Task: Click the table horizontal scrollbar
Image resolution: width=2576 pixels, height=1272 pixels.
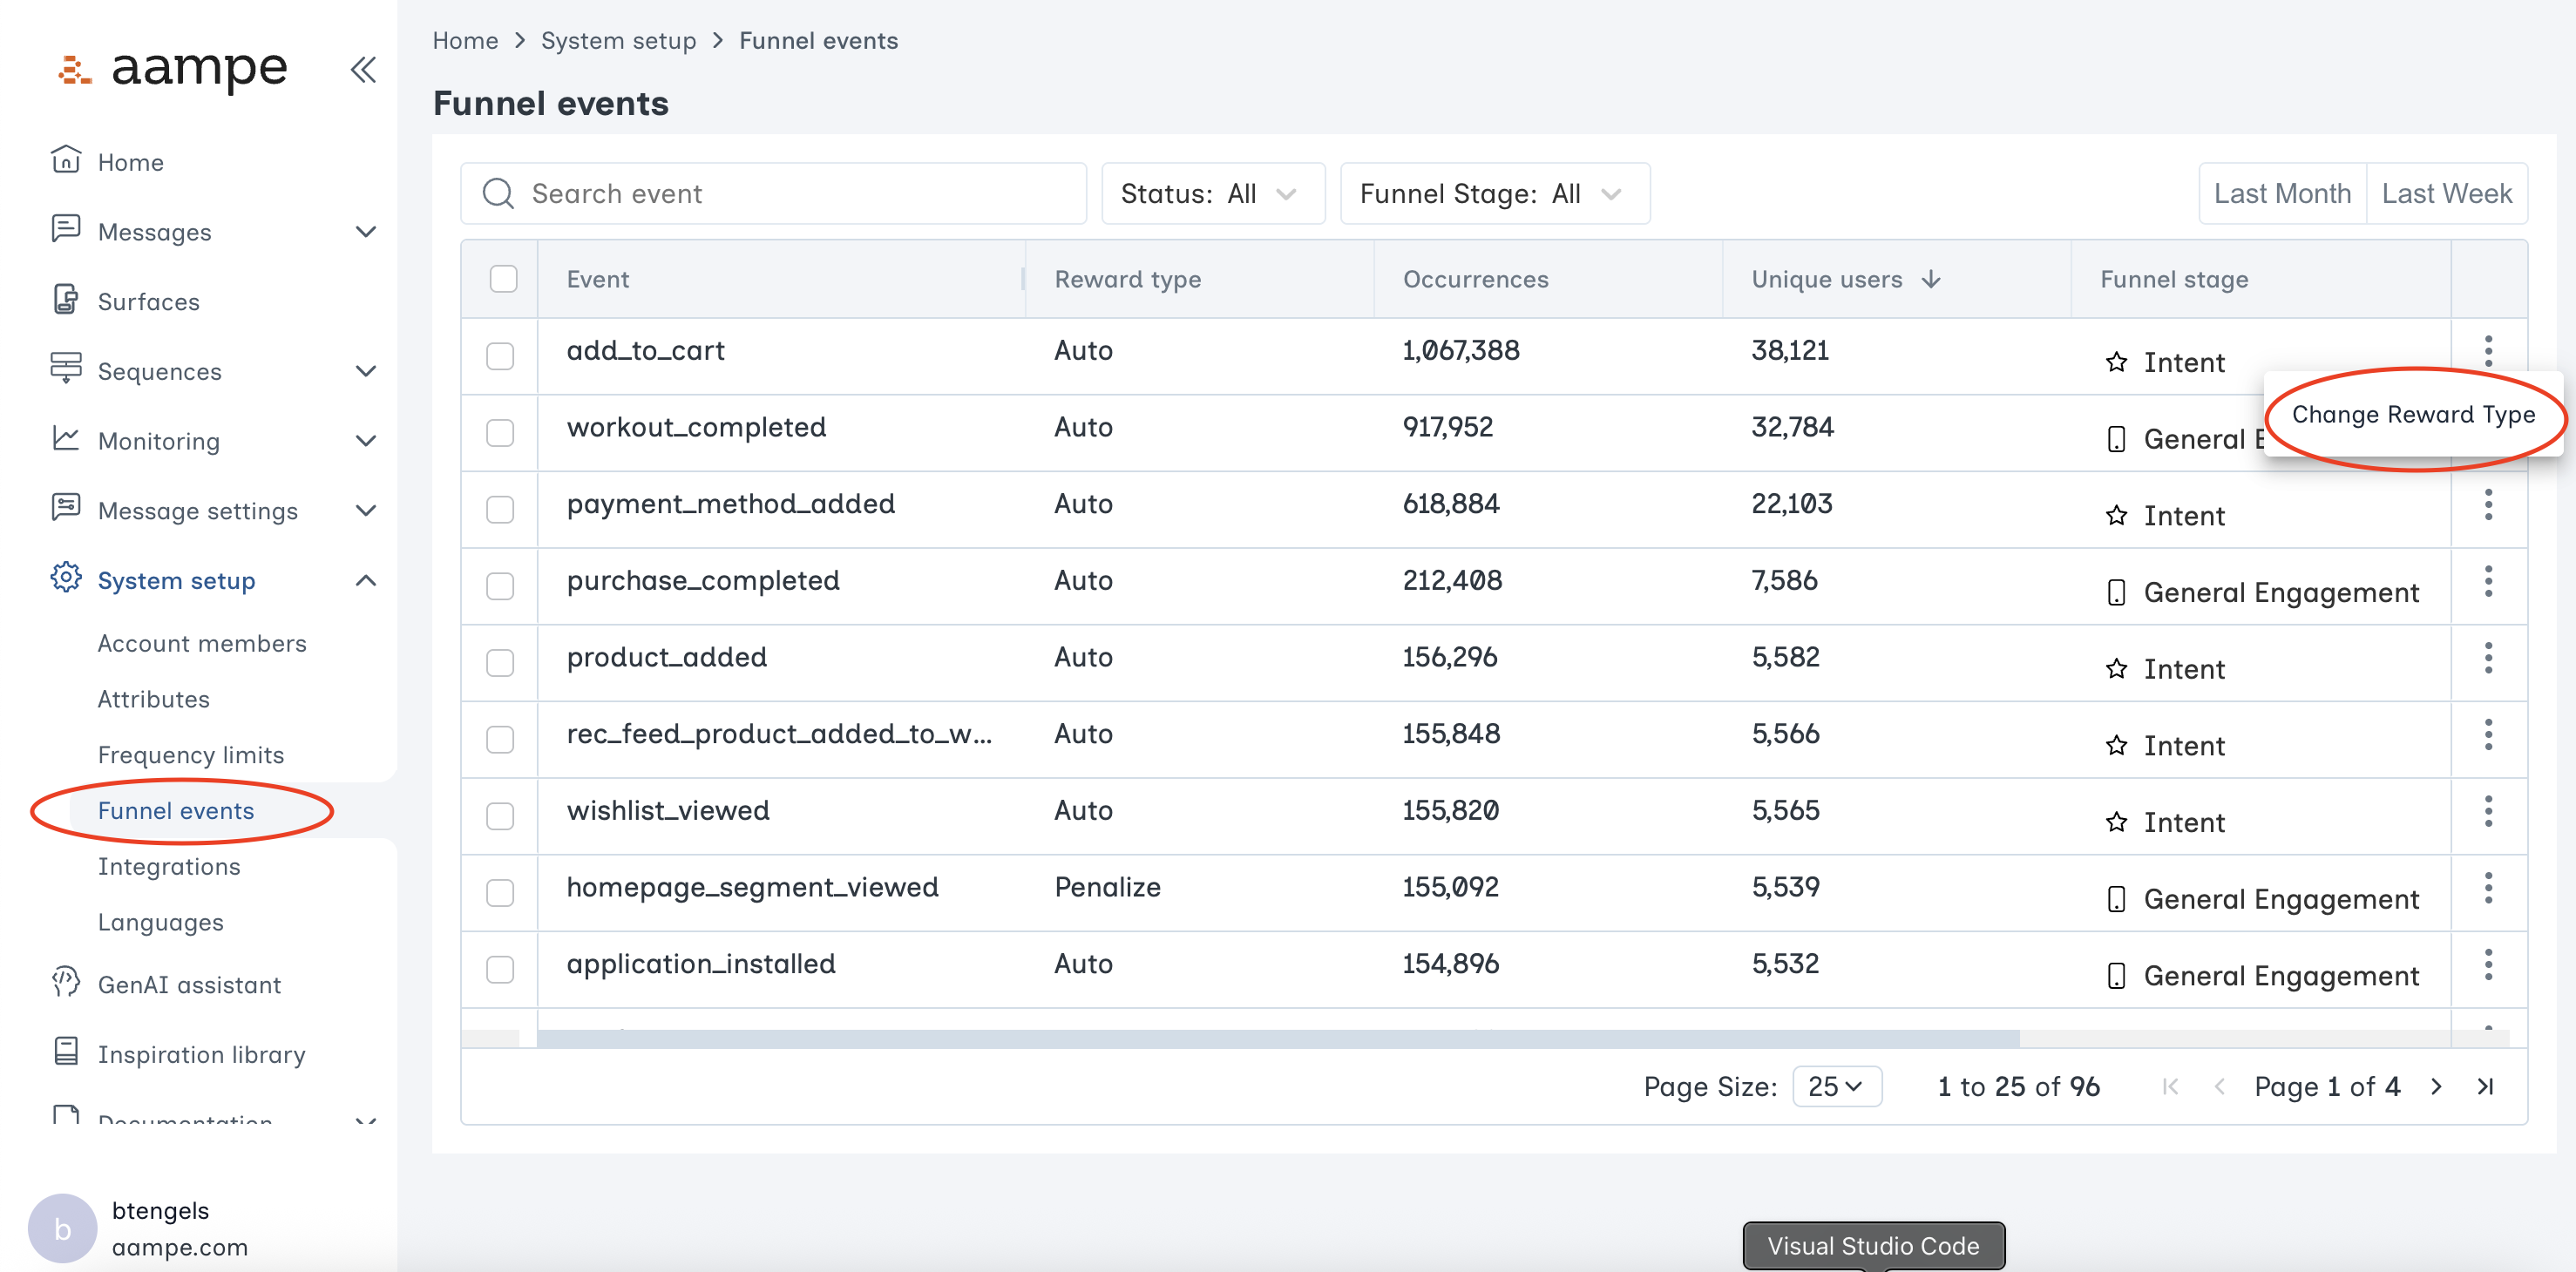Action: [1278, 1039]
